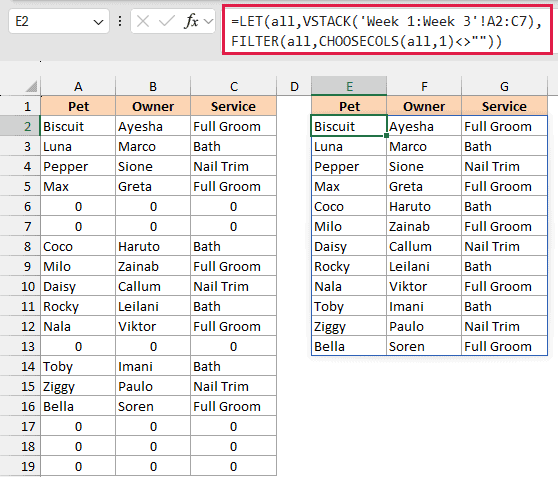This screenshot has width=558, height=477.
Task: Select row 1 header
Action: 20,106
